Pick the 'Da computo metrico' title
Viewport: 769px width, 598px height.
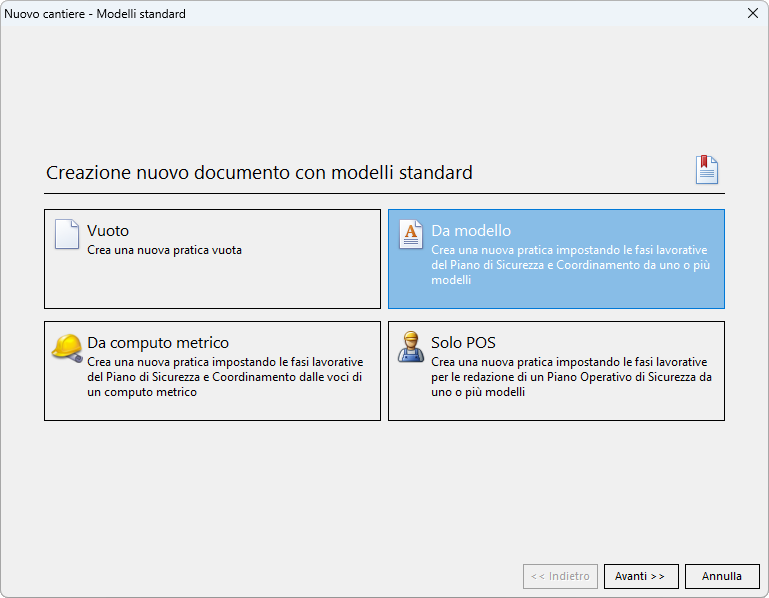(x=158, y=343)
